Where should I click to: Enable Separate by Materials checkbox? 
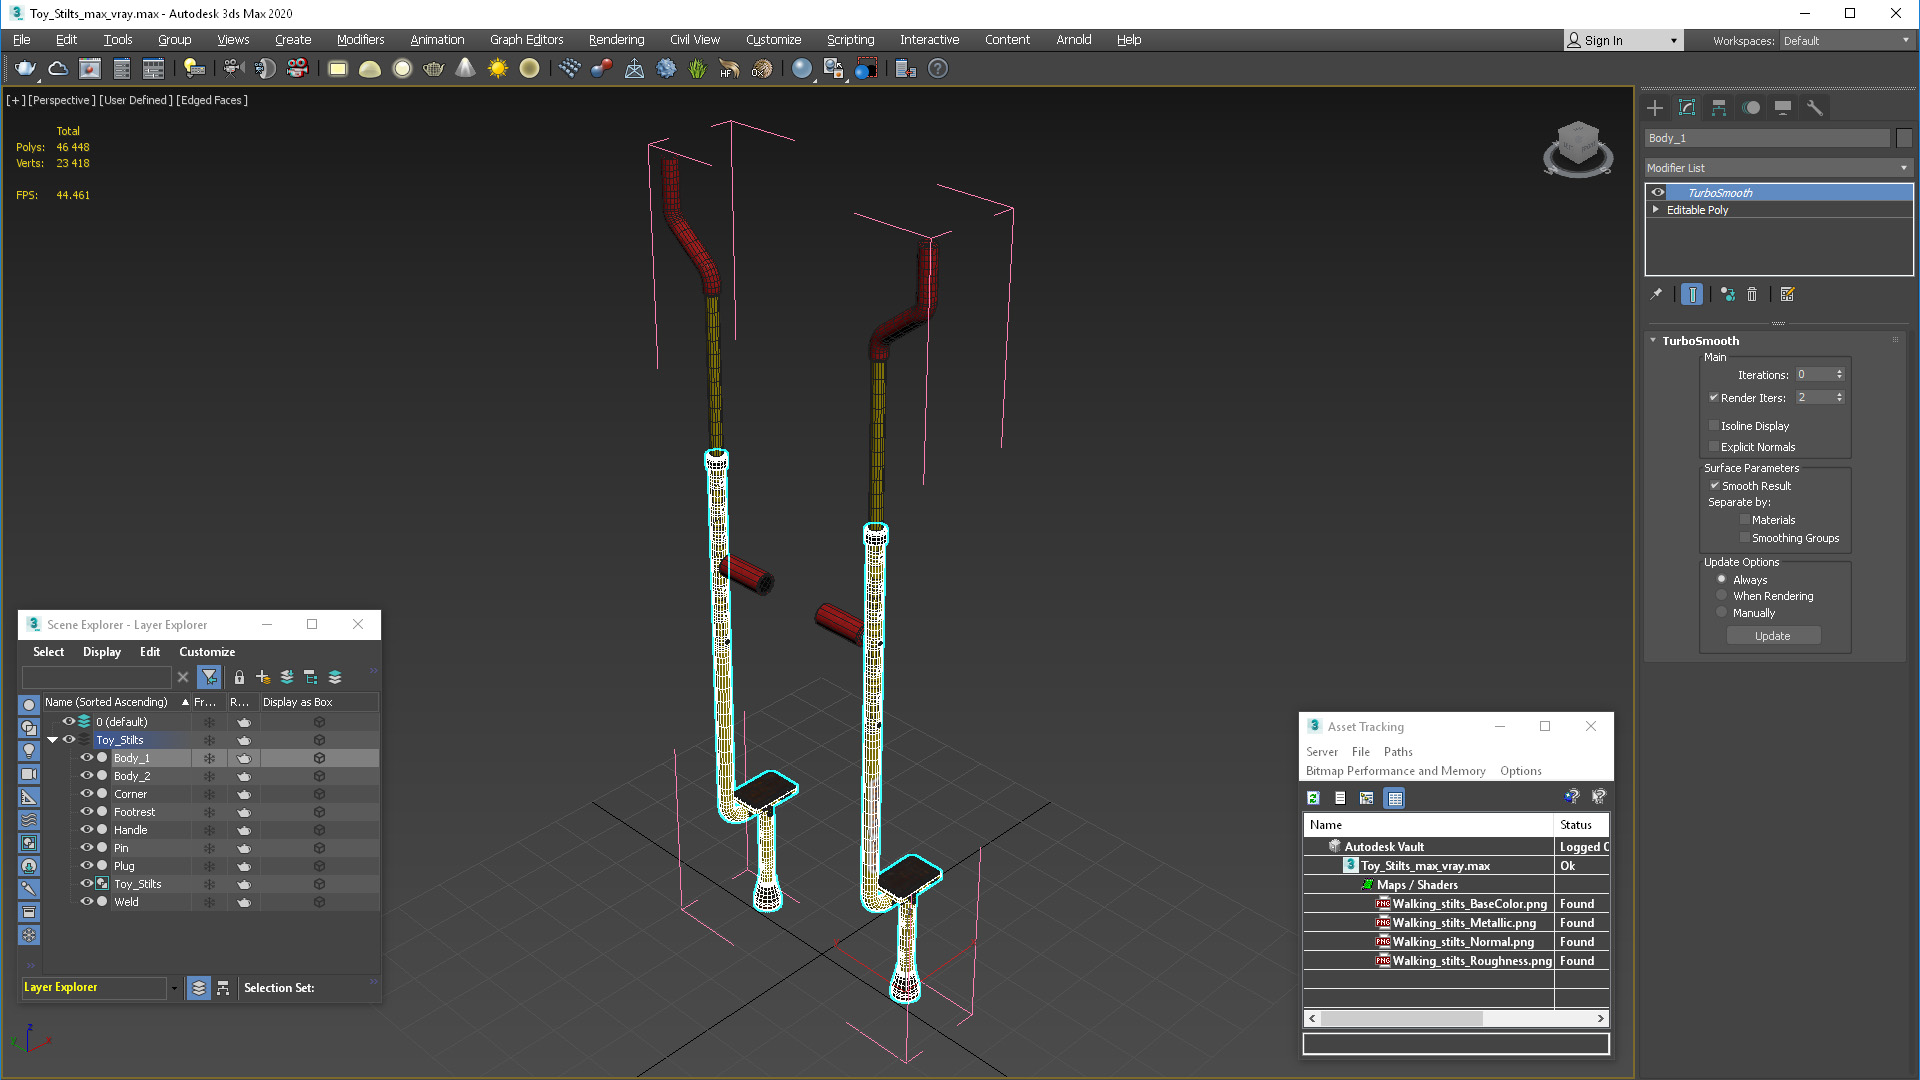coord(1745,519)
